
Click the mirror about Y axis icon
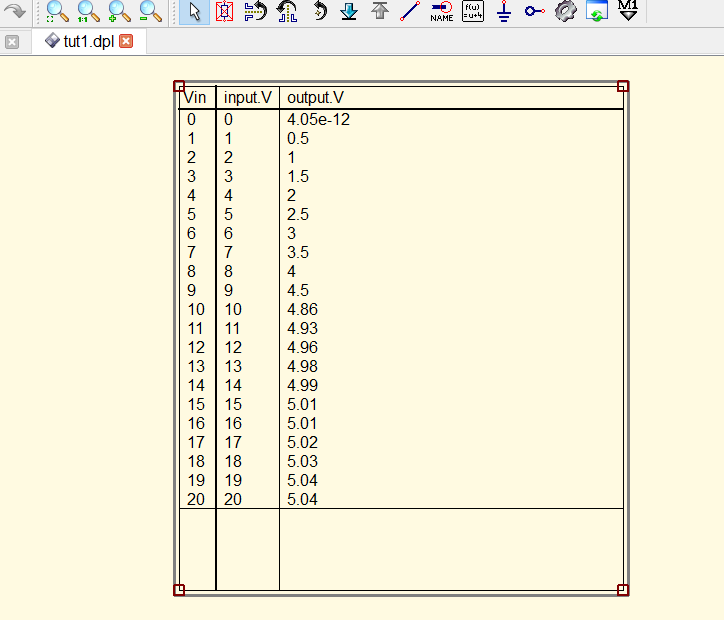pyautogui.click(x=287, y=11)
